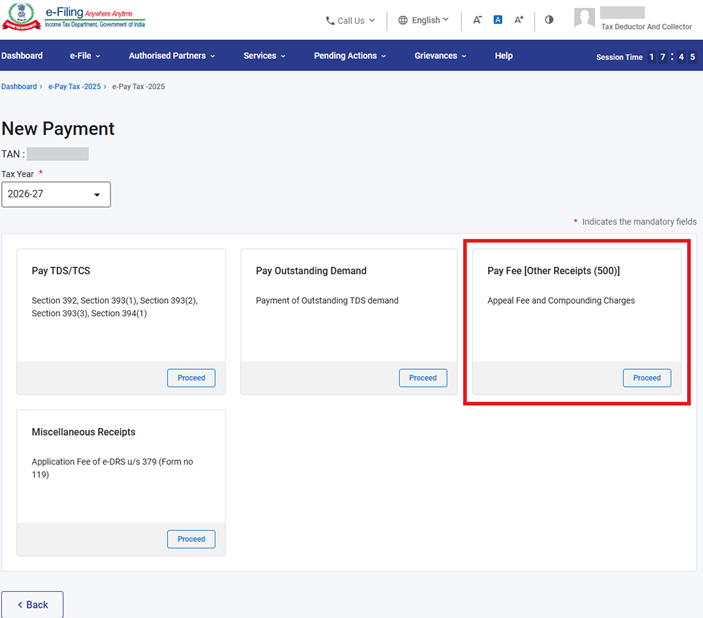Open the Services menu
This screenshot has height=618, width=703.
coord(264,56)
